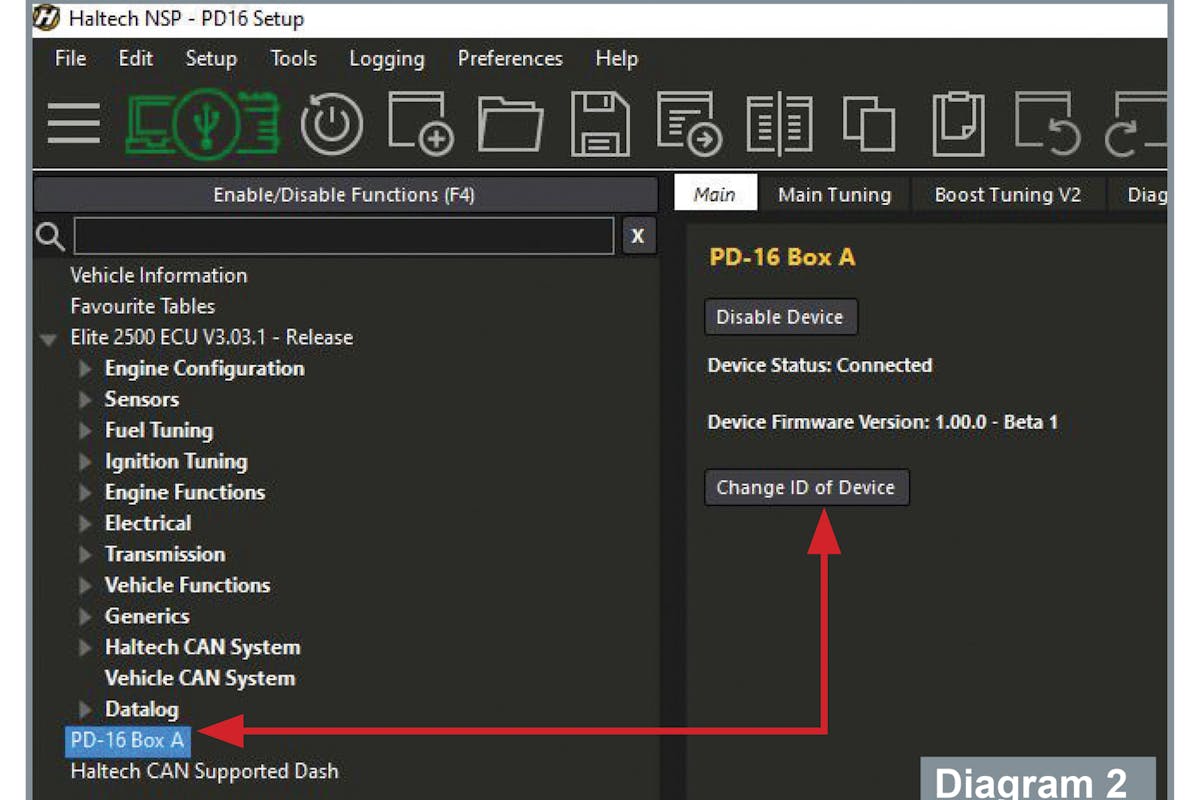Click the open folder icon

[x=510, y=126]
